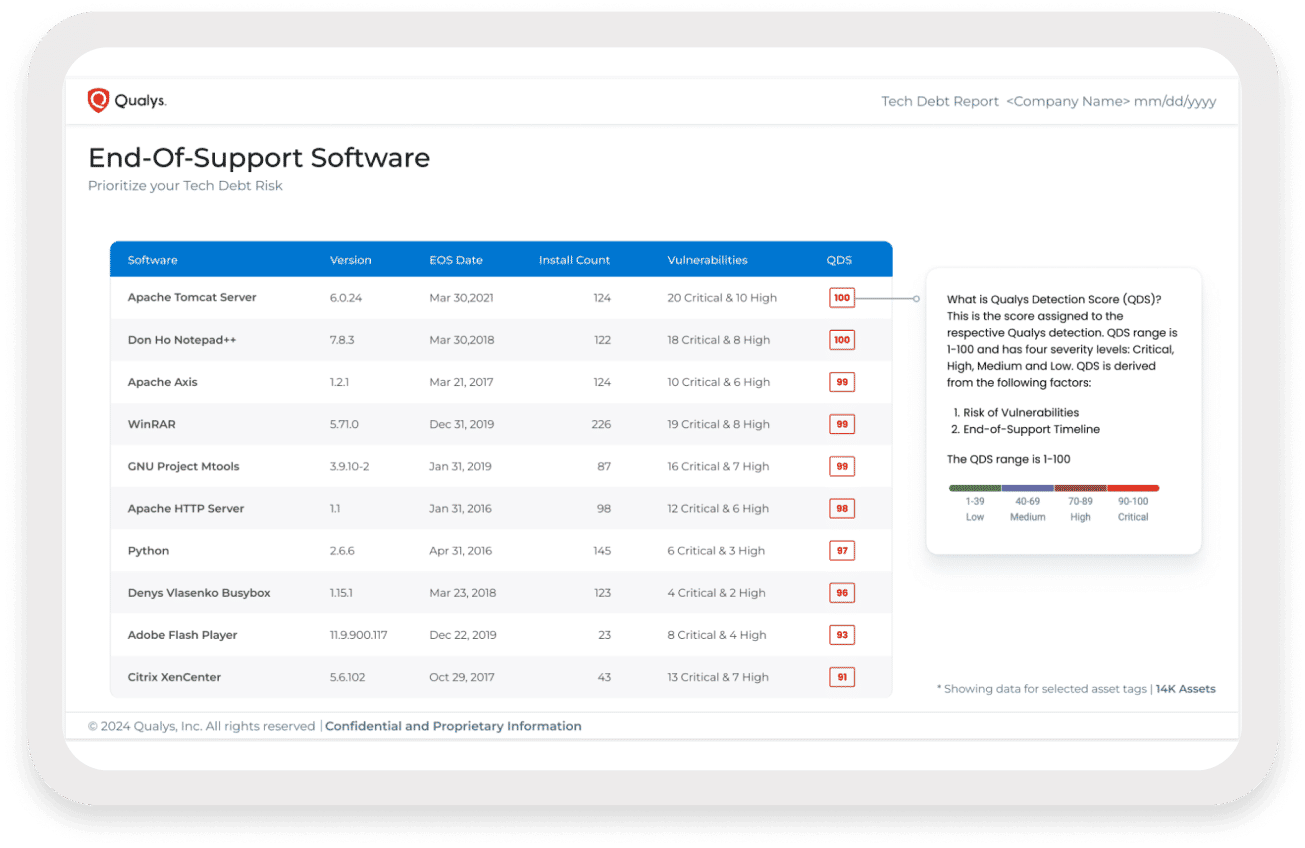Click install count 145 for Python
Viewport: 1305px width, 848px height.
(601, 551)
